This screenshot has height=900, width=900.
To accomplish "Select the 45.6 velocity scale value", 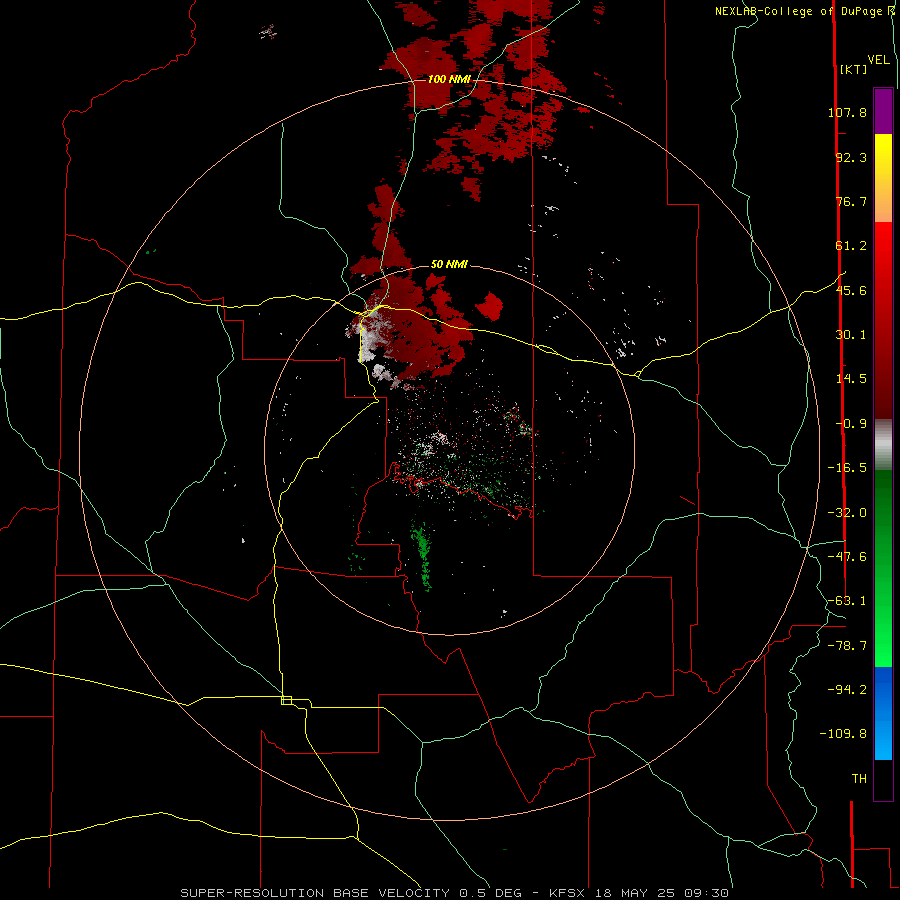I will [851, 290].
